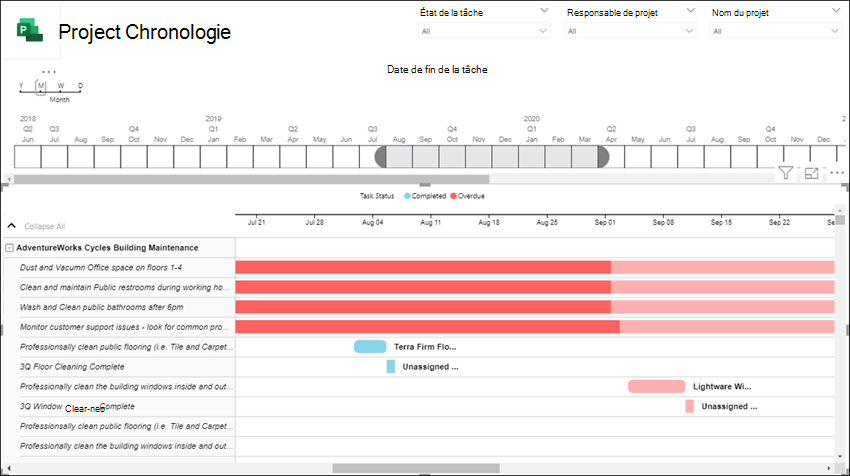
Task: Click the left handle of the timeline range
Action: point(381,157)
